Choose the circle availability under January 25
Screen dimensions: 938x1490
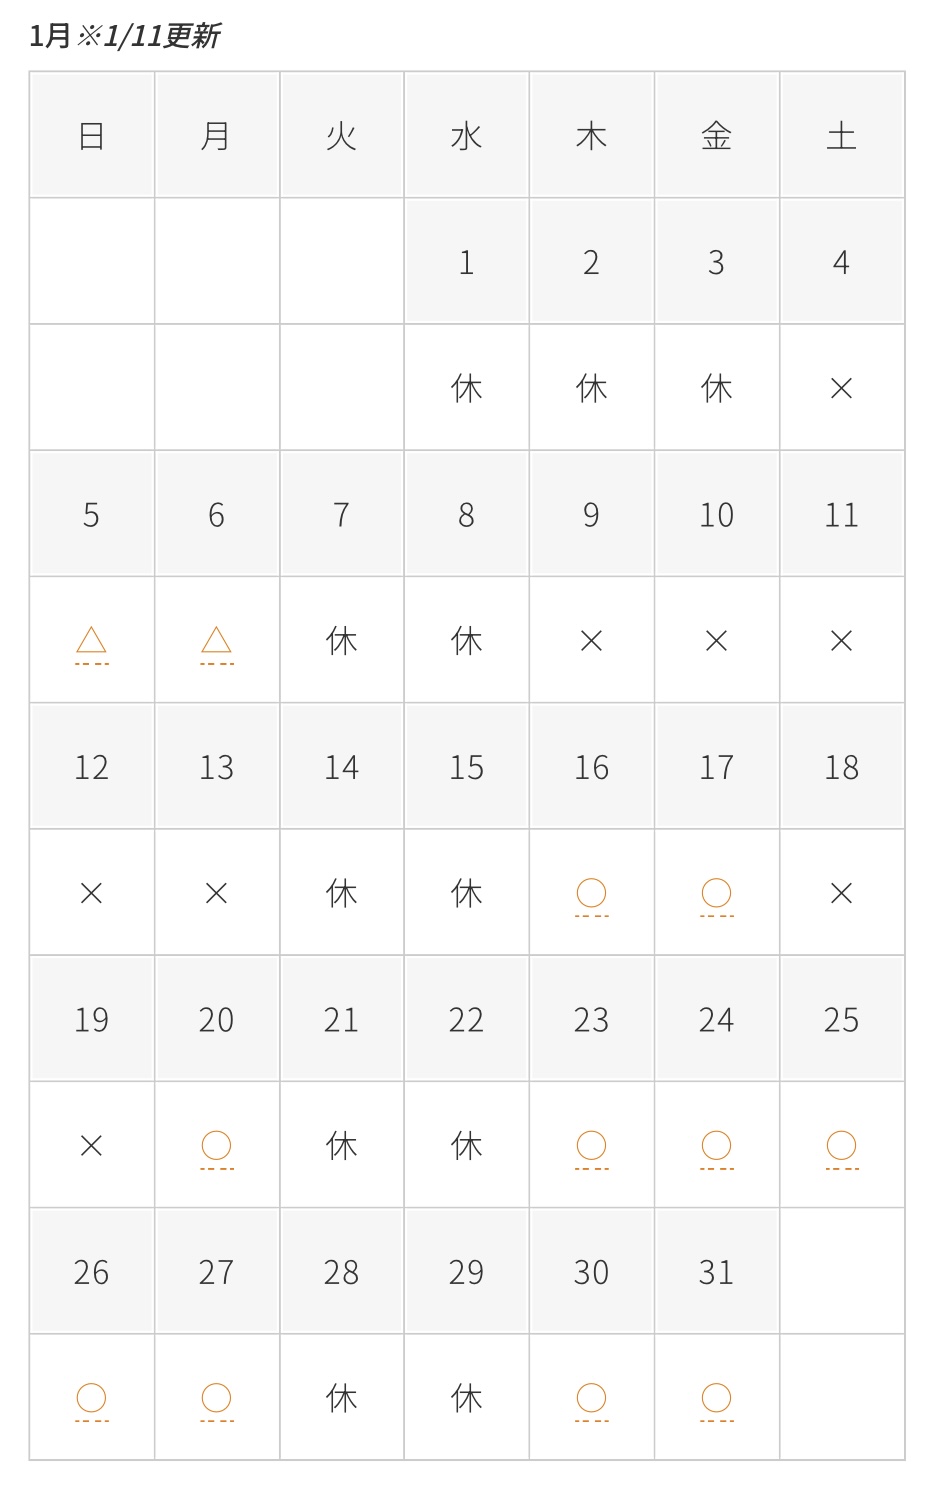pos(841,1146)
